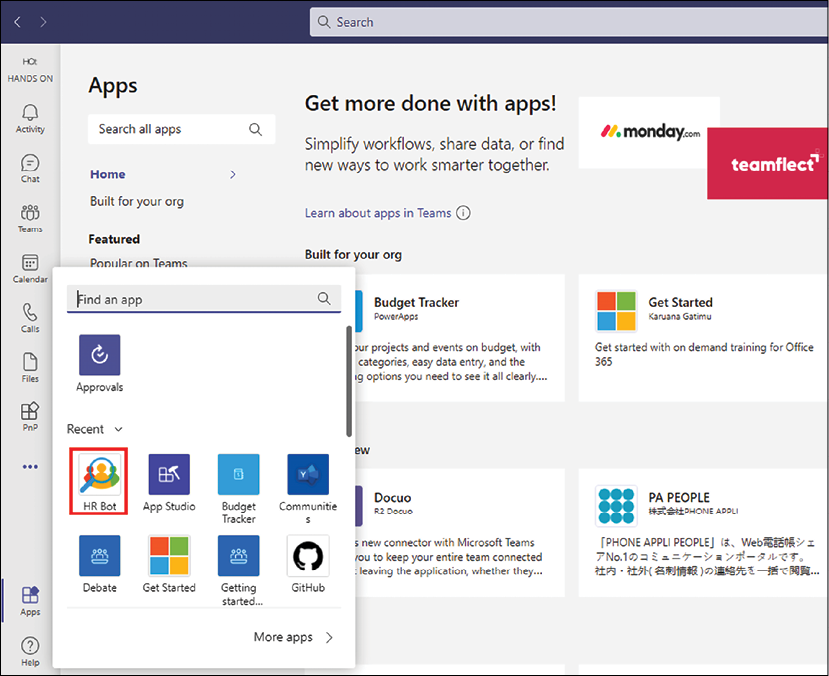Open Budget Tracker in the Recent list

[x=238, y=489]
